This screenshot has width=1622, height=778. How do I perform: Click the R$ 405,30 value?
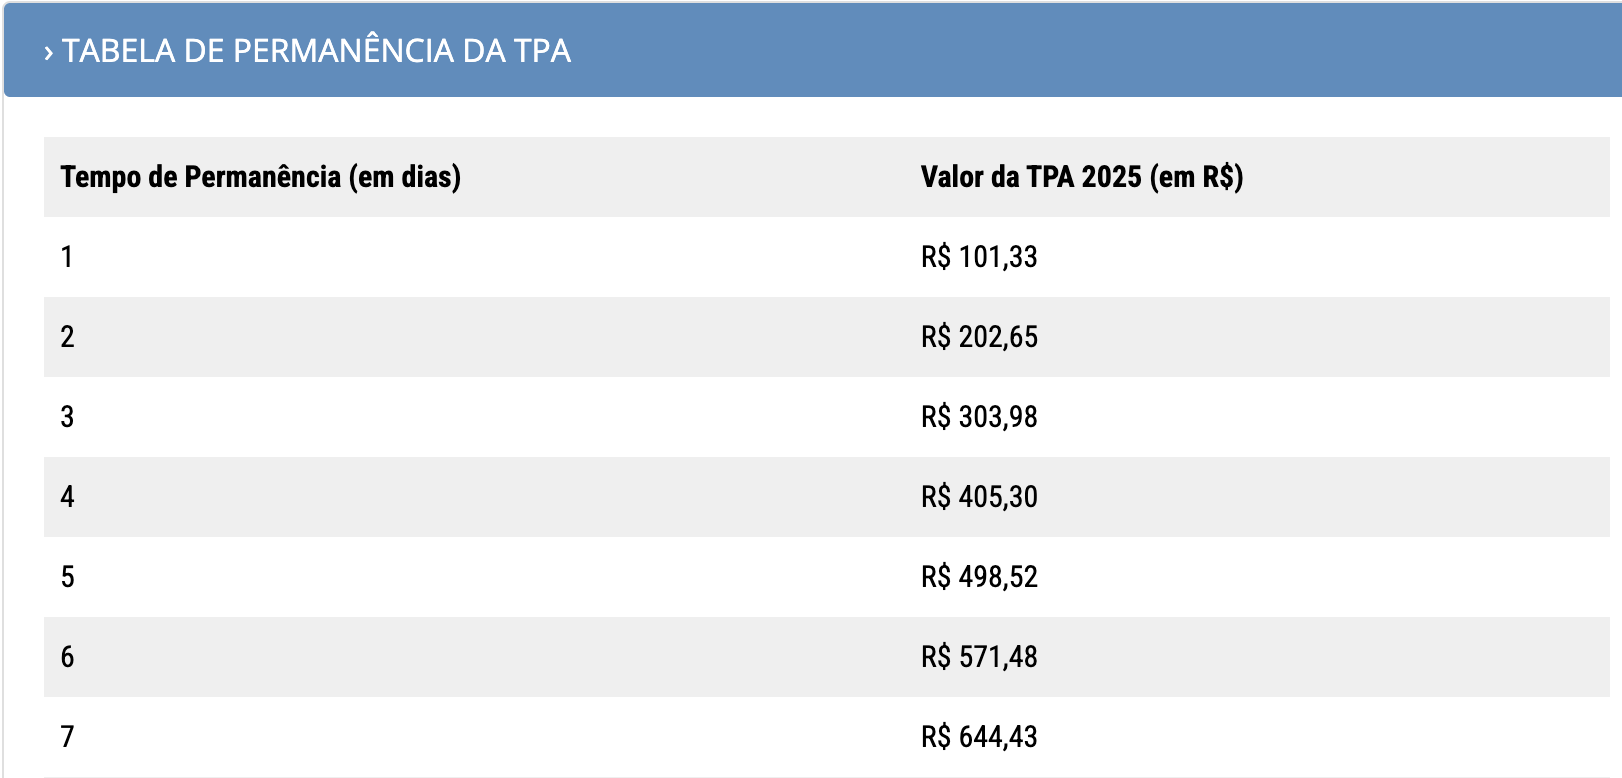click(979, 497)
